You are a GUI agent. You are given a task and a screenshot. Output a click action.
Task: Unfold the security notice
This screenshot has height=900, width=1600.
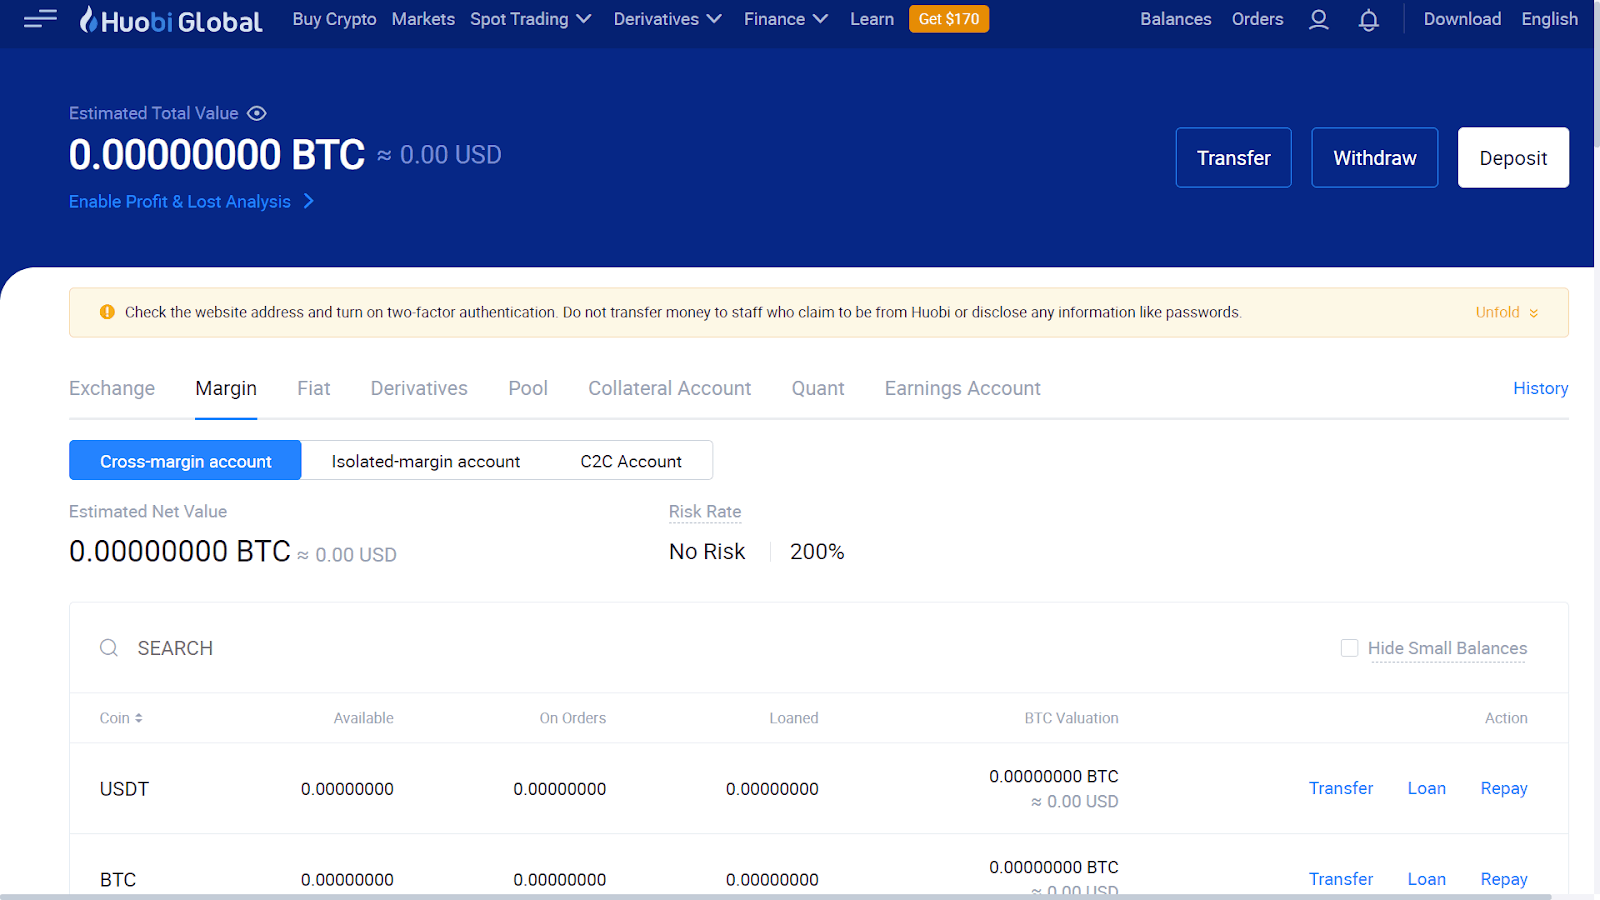tap(1507, 312)
